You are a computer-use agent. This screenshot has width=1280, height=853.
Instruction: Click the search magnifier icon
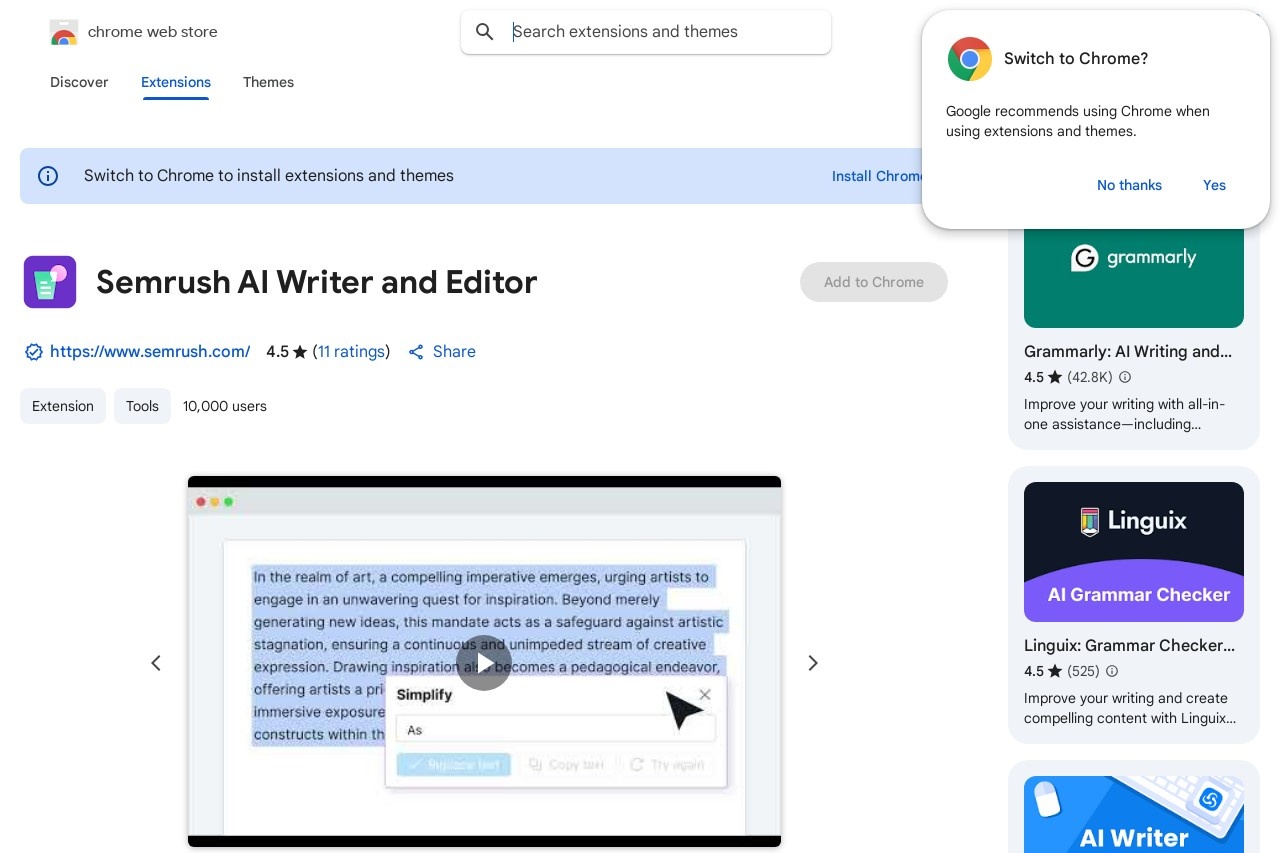(x=485, y=32)
